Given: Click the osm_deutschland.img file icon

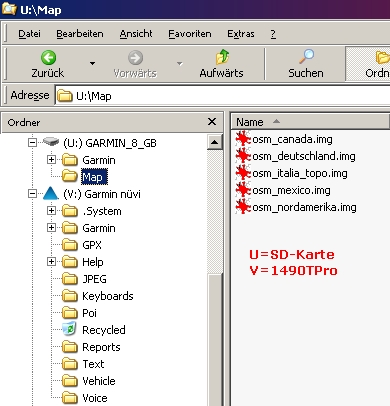Looking at the screenshot, I should 243,156.
